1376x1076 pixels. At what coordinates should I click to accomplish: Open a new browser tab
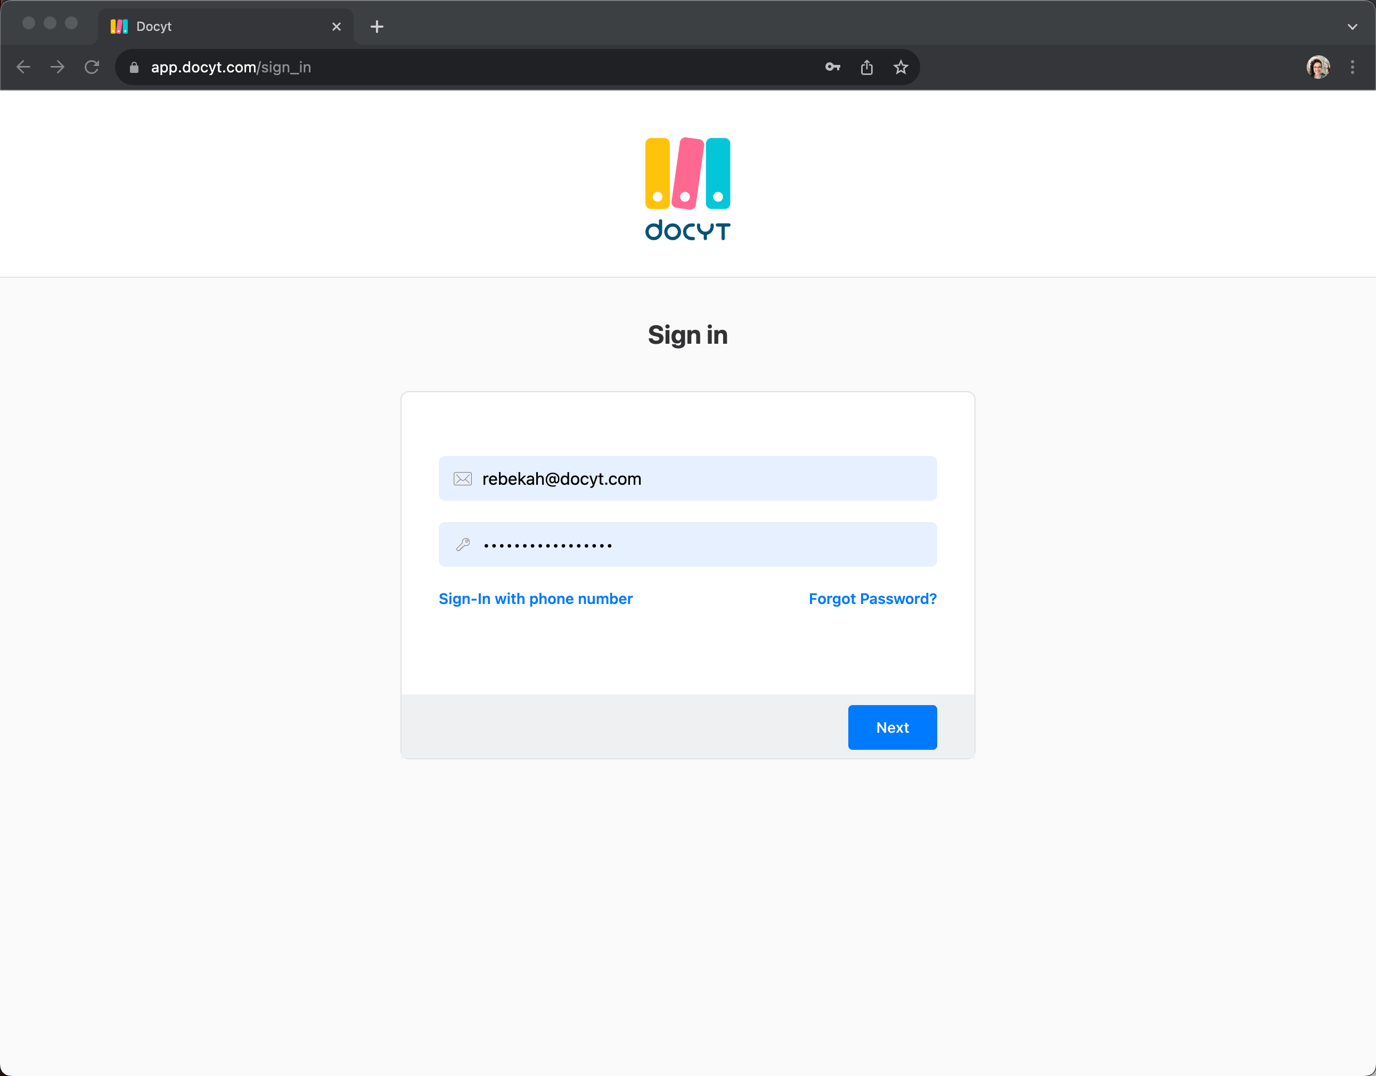[x=377, y=27]
